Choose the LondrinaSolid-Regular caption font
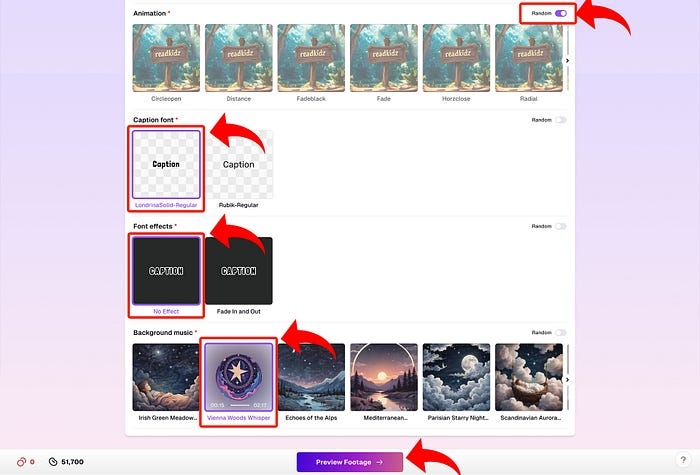 (166, 165)
